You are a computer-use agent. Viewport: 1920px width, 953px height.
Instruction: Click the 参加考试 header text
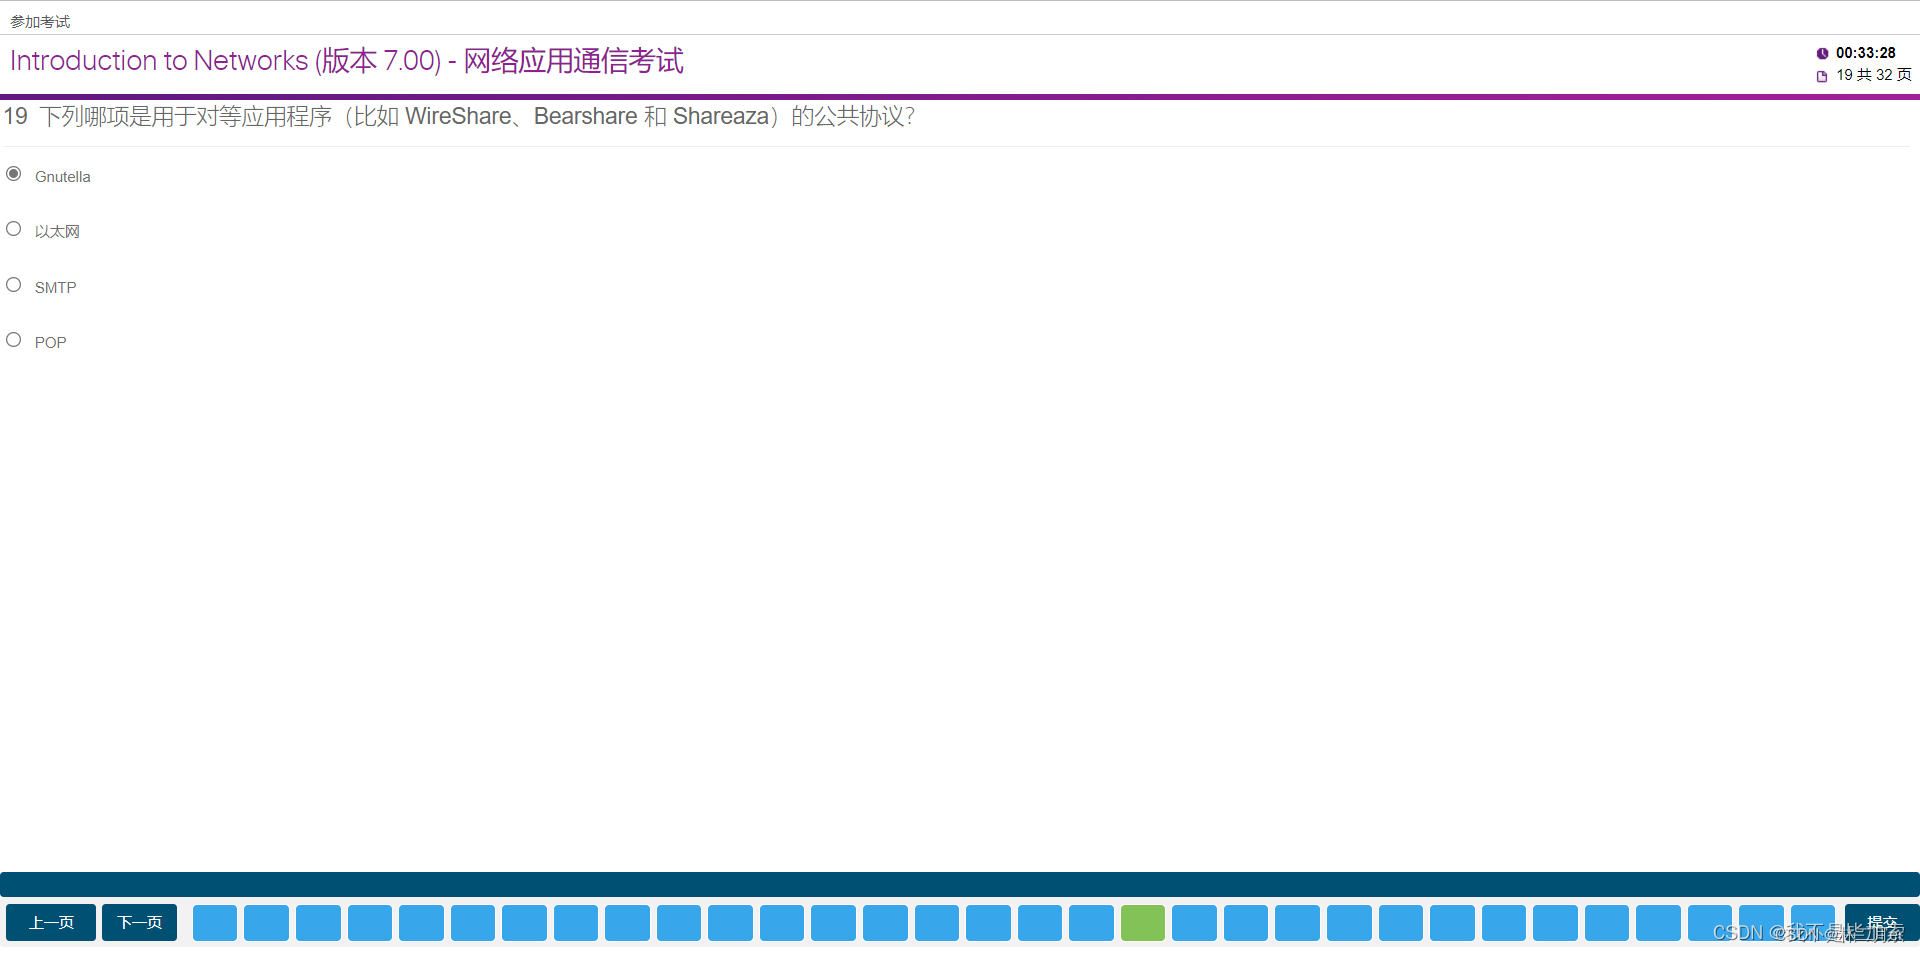pos(40,22)
